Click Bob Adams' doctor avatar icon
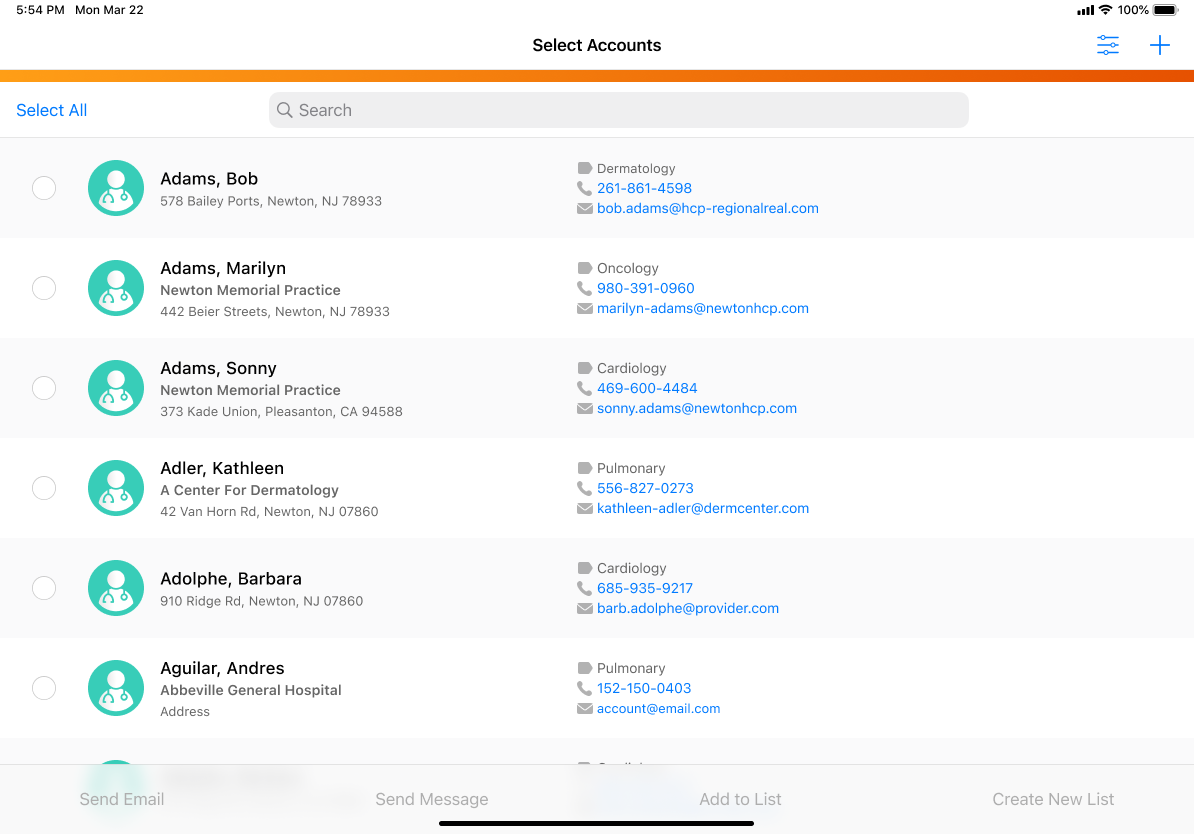This screenshot has width=1194, height=834. click(116, 188)
